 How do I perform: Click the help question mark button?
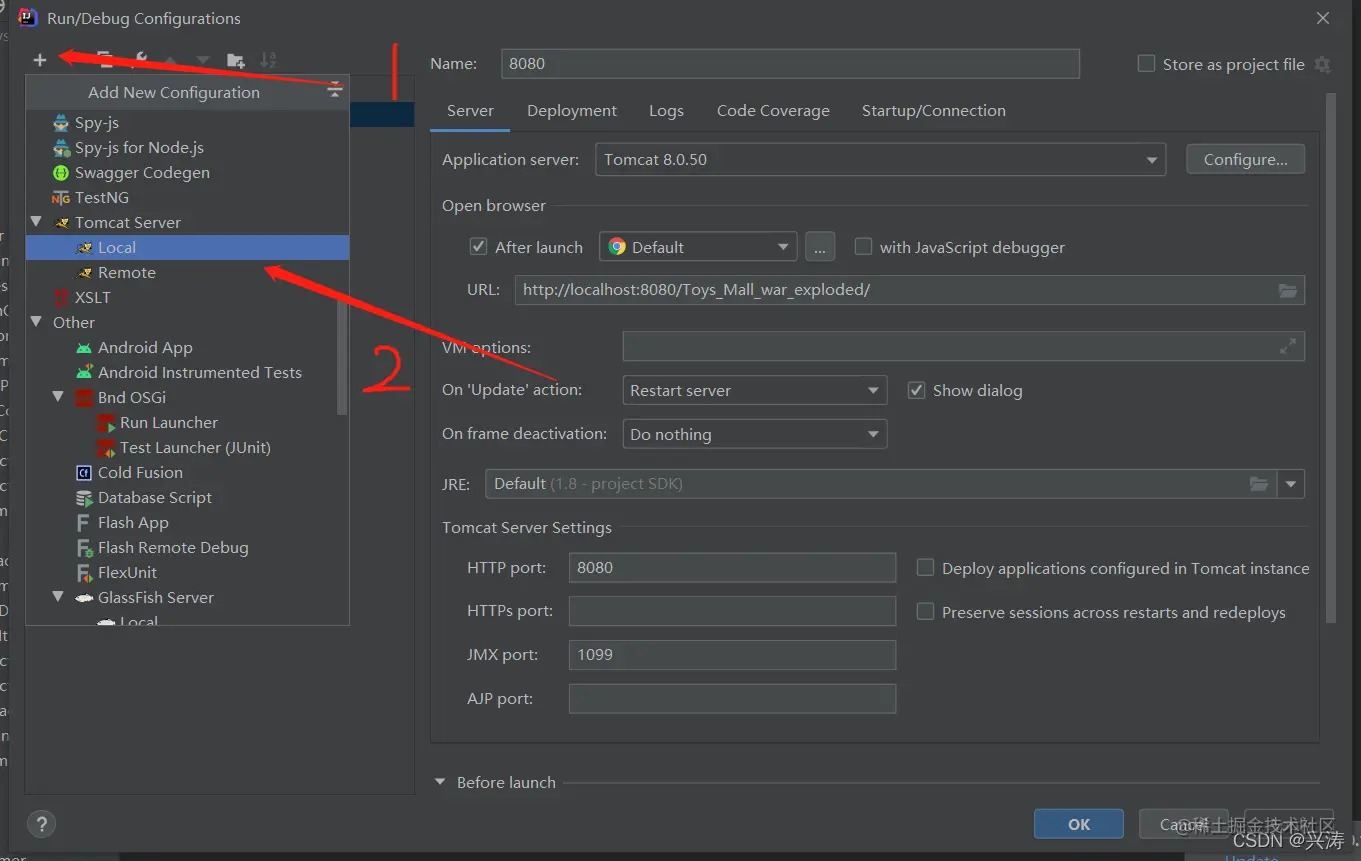click(x=41, y=825)
